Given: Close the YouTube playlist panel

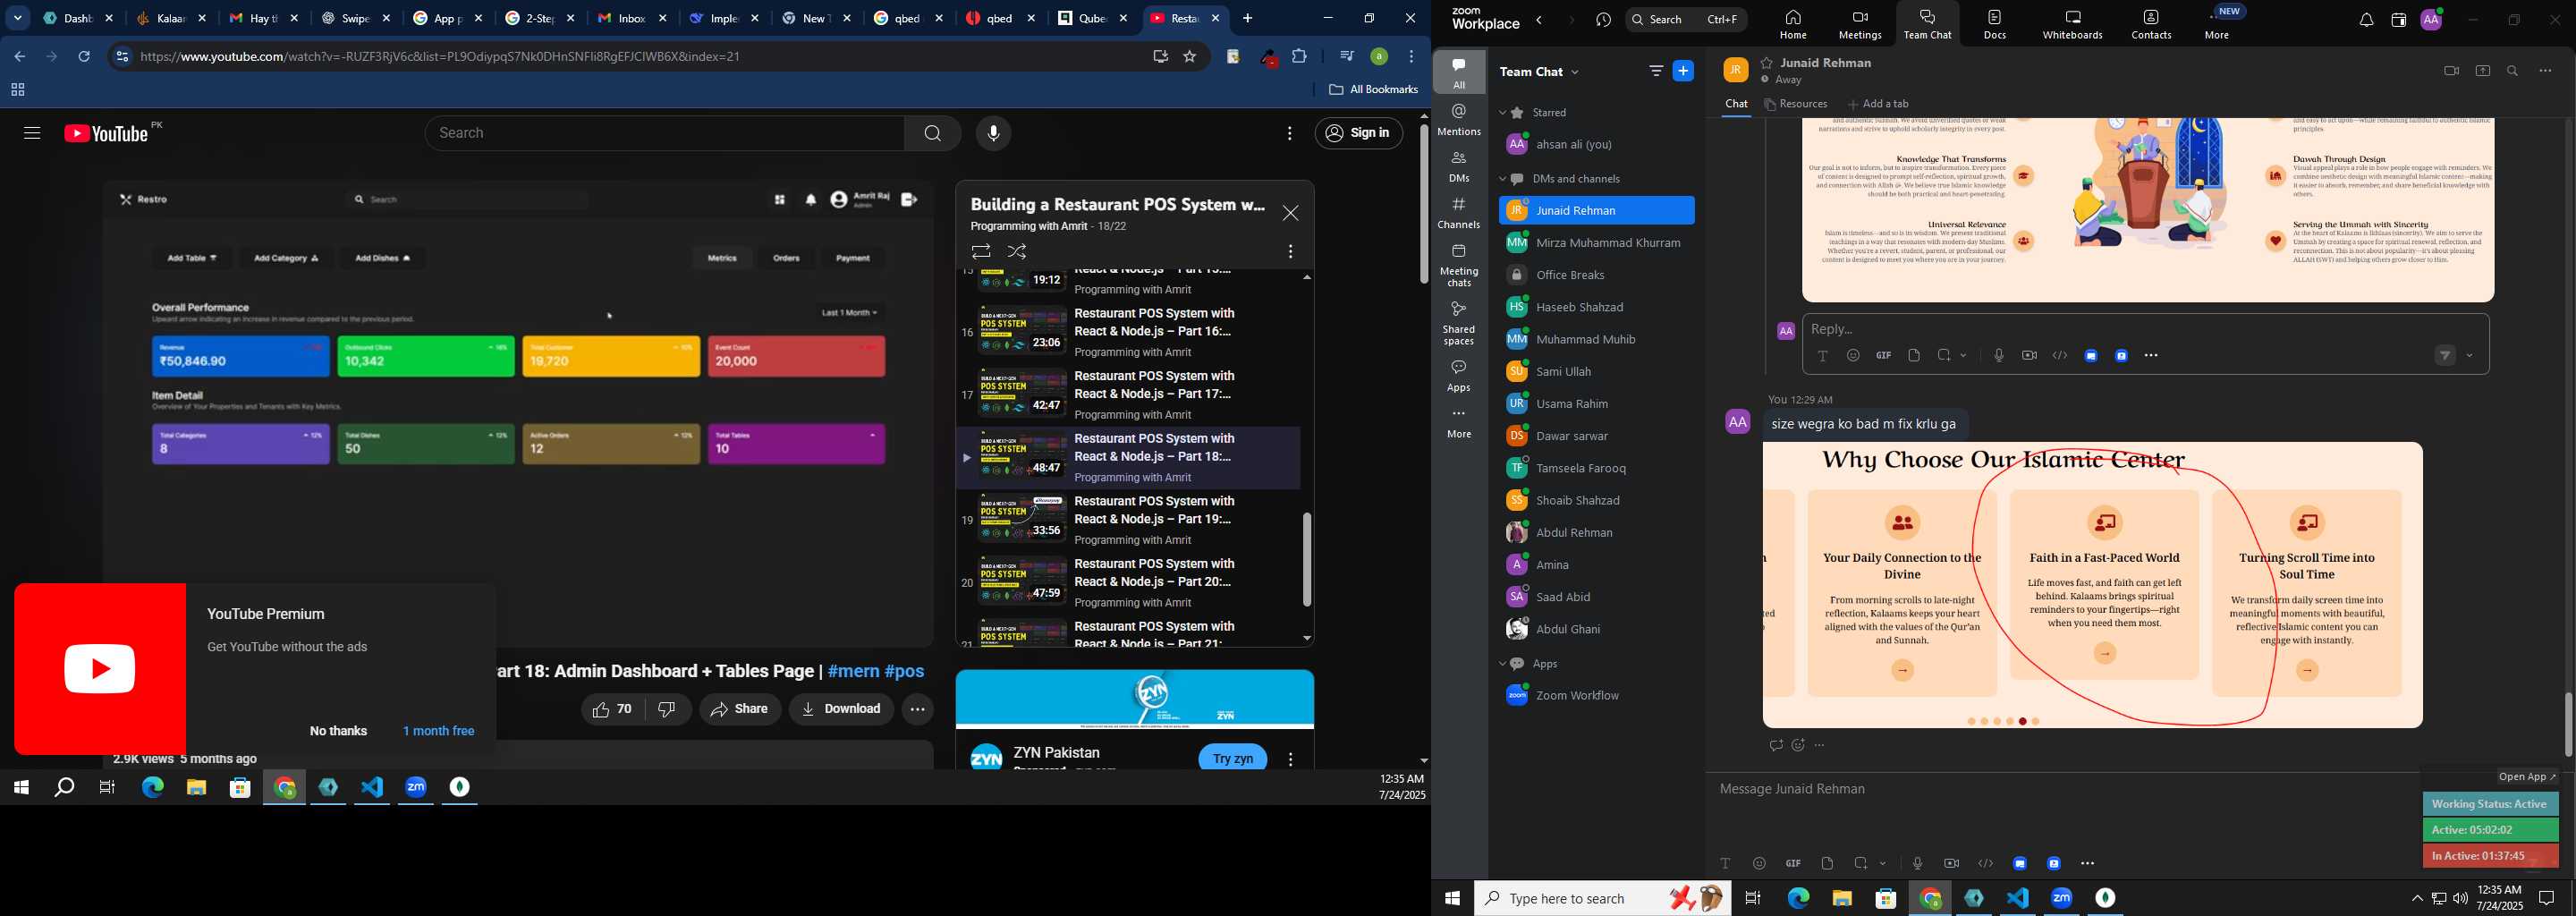Looking at the screenshot, I should 1290,213.
